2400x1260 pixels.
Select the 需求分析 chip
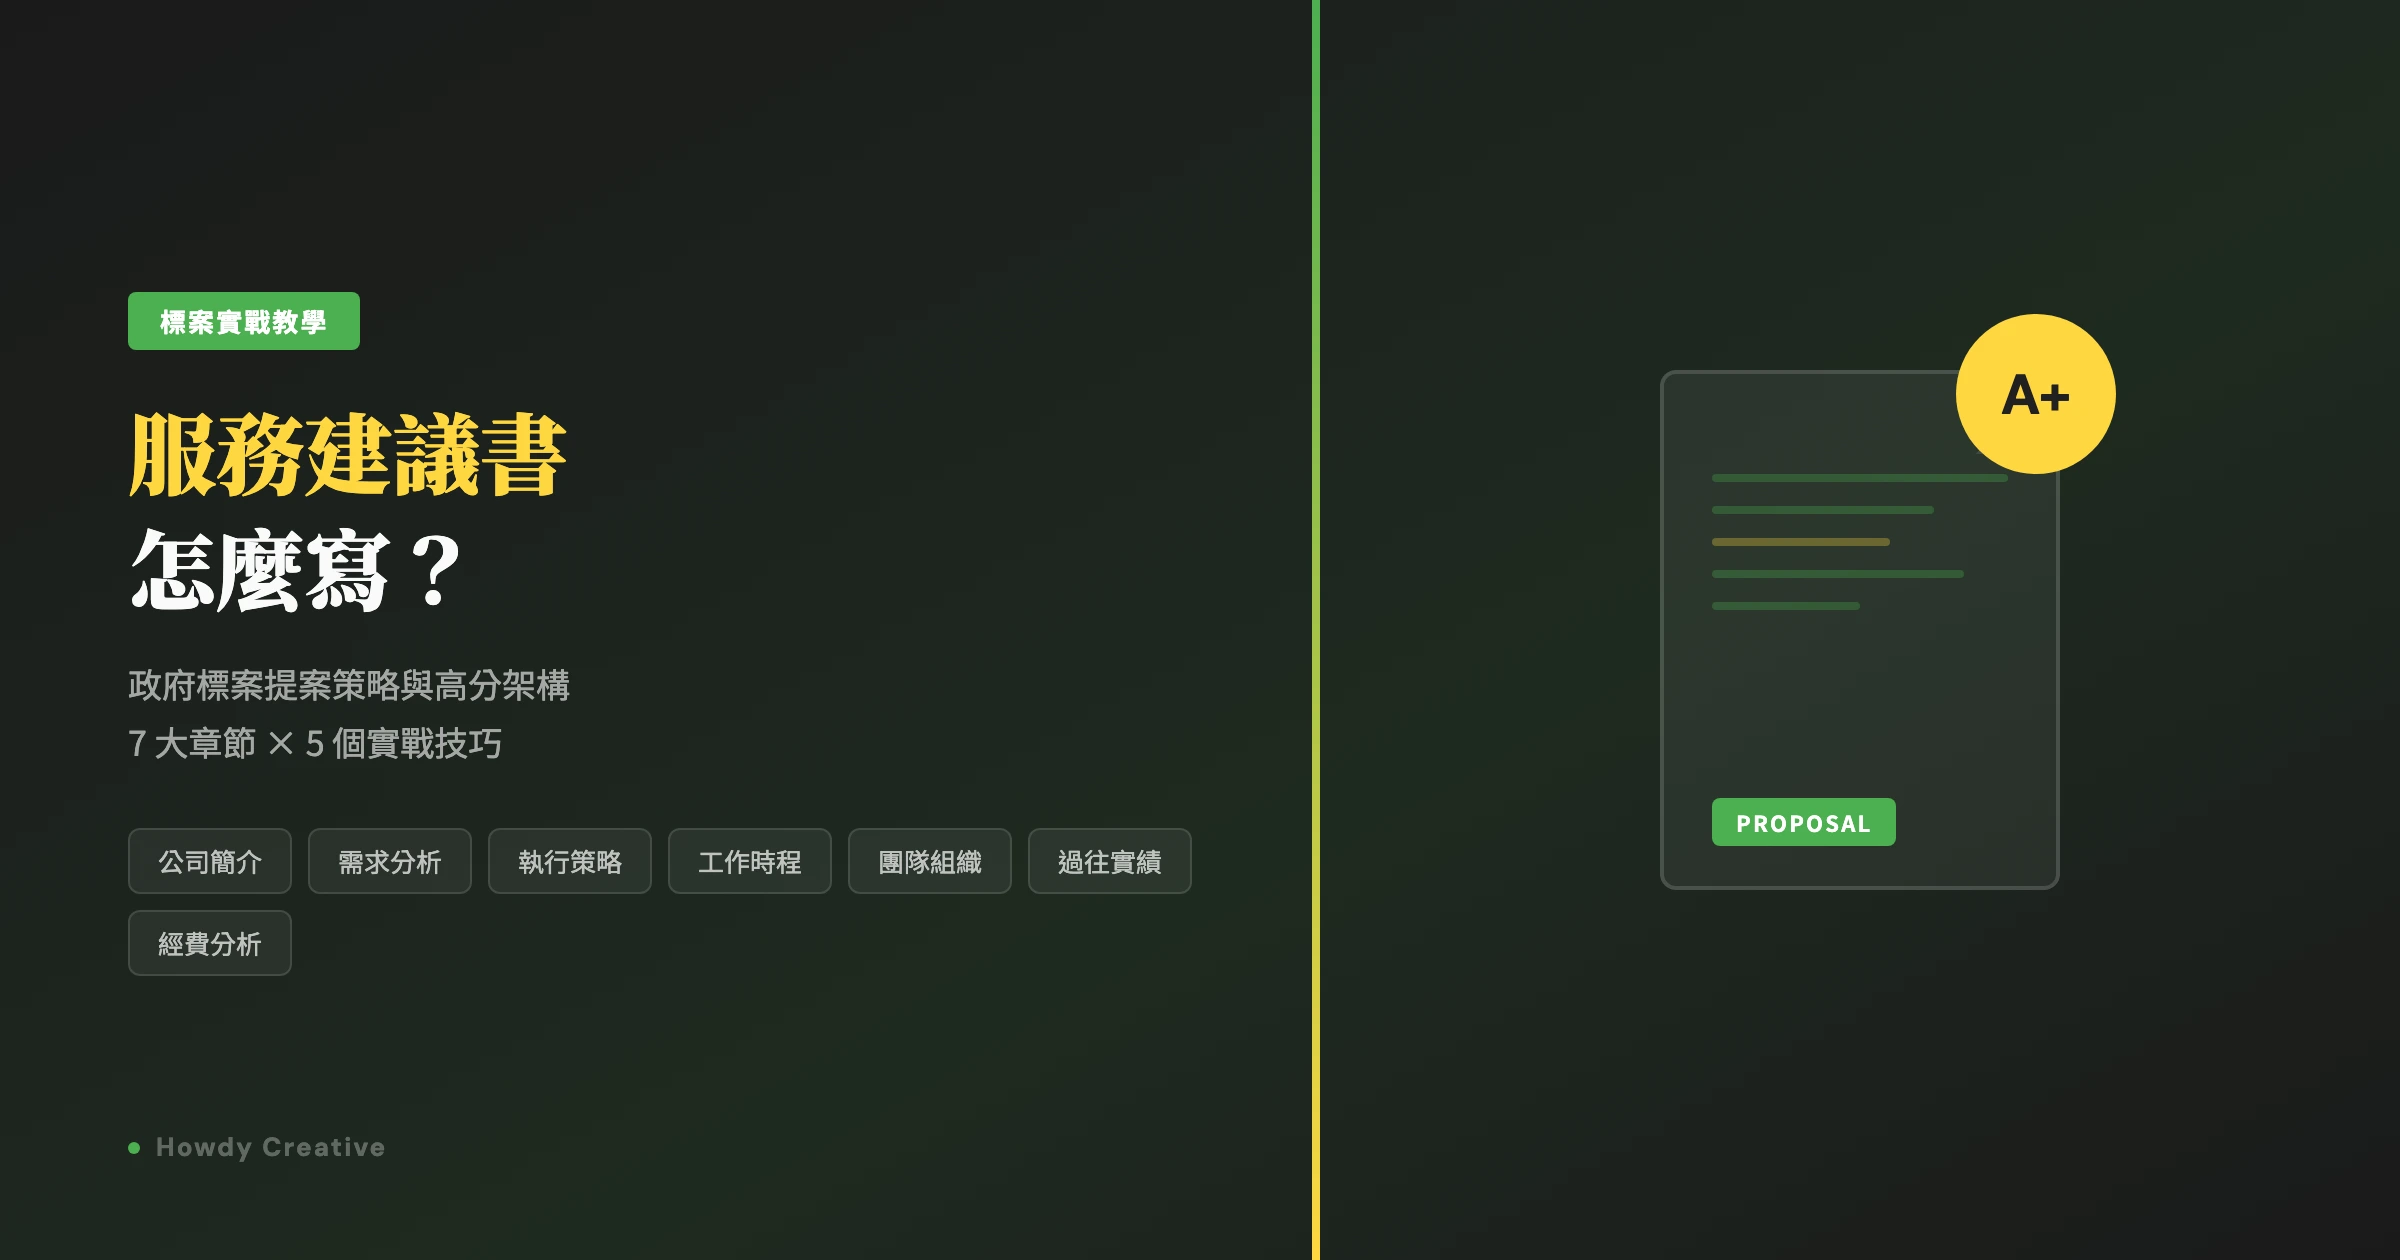point(390,861)
